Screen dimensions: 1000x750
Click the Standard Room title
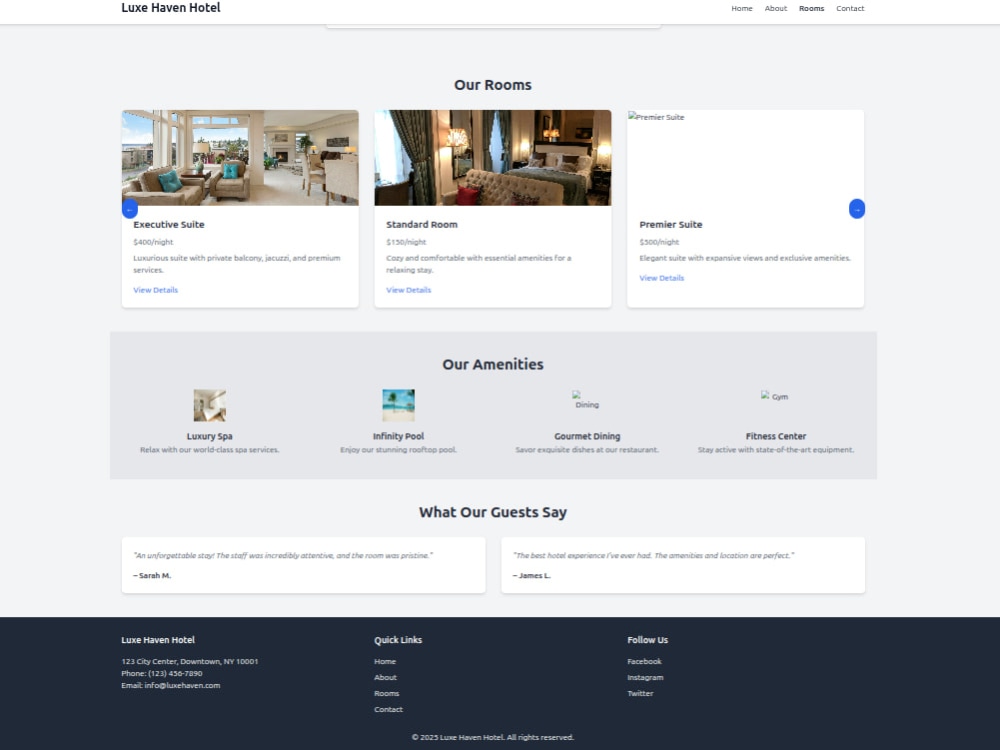coord(422,224)
